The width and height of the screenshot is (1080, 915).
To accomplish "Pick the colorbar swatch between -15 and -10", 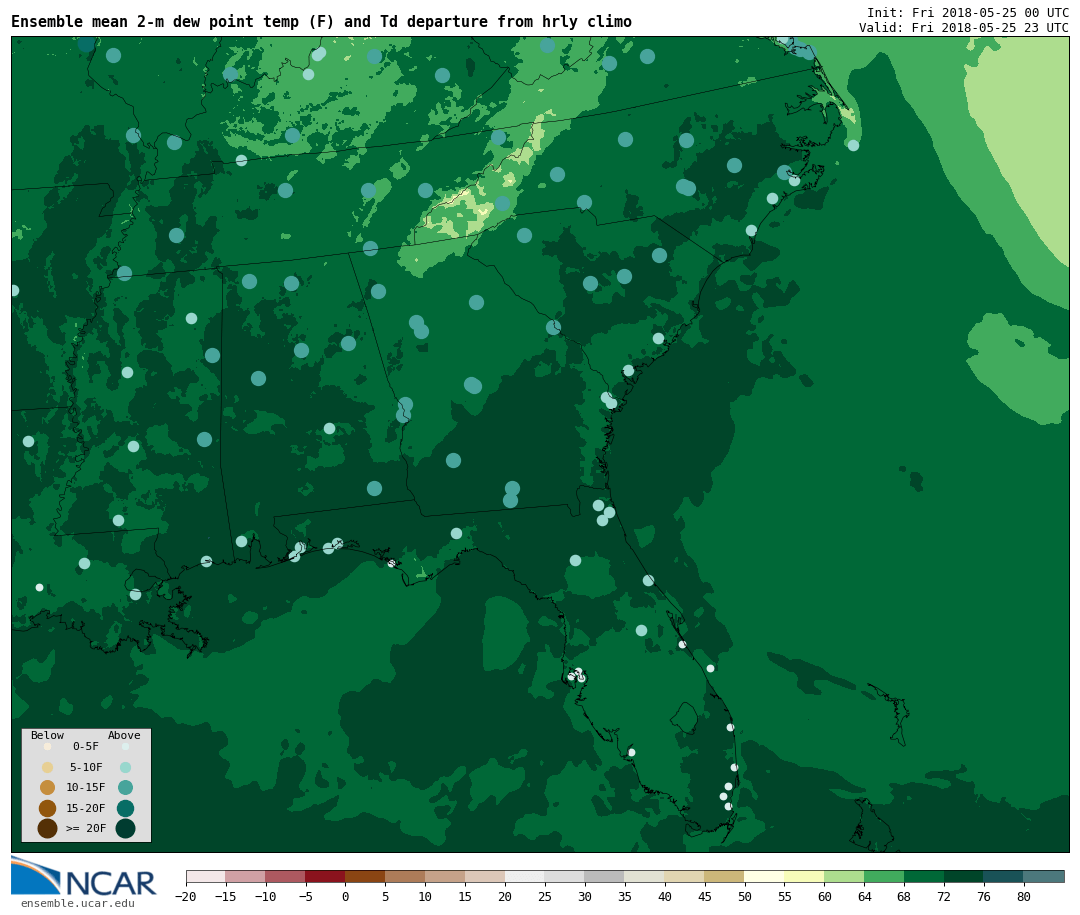I will pos(245,876).
